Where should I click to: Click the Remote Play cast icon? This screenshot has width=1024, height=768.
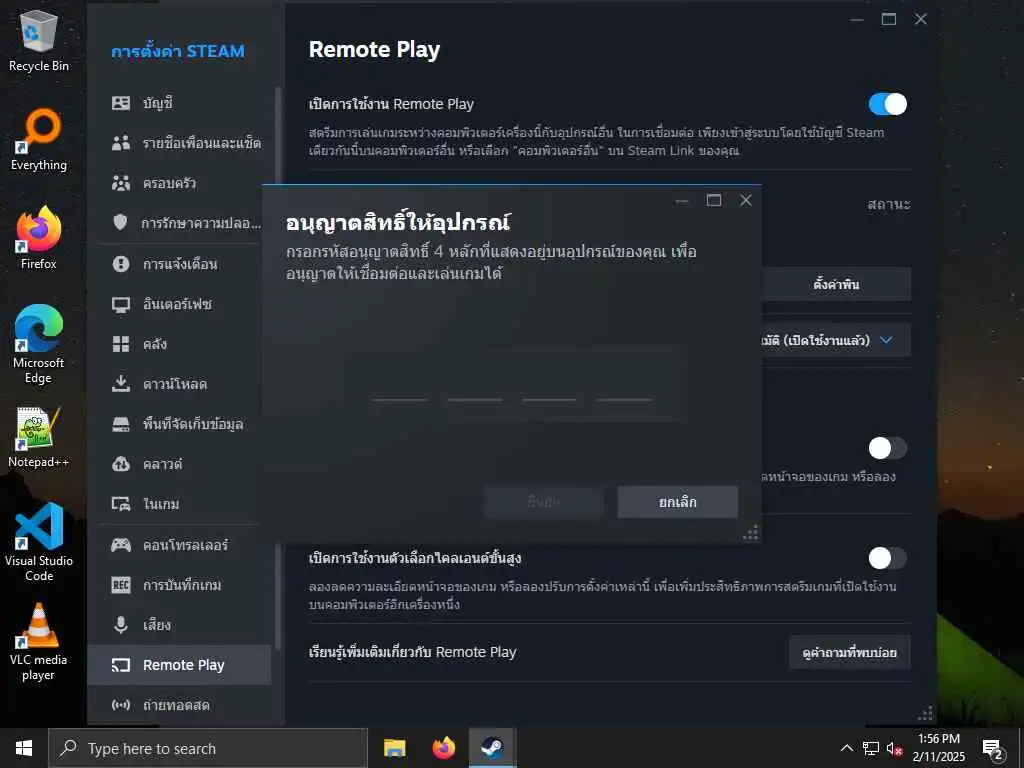[121, 665]
